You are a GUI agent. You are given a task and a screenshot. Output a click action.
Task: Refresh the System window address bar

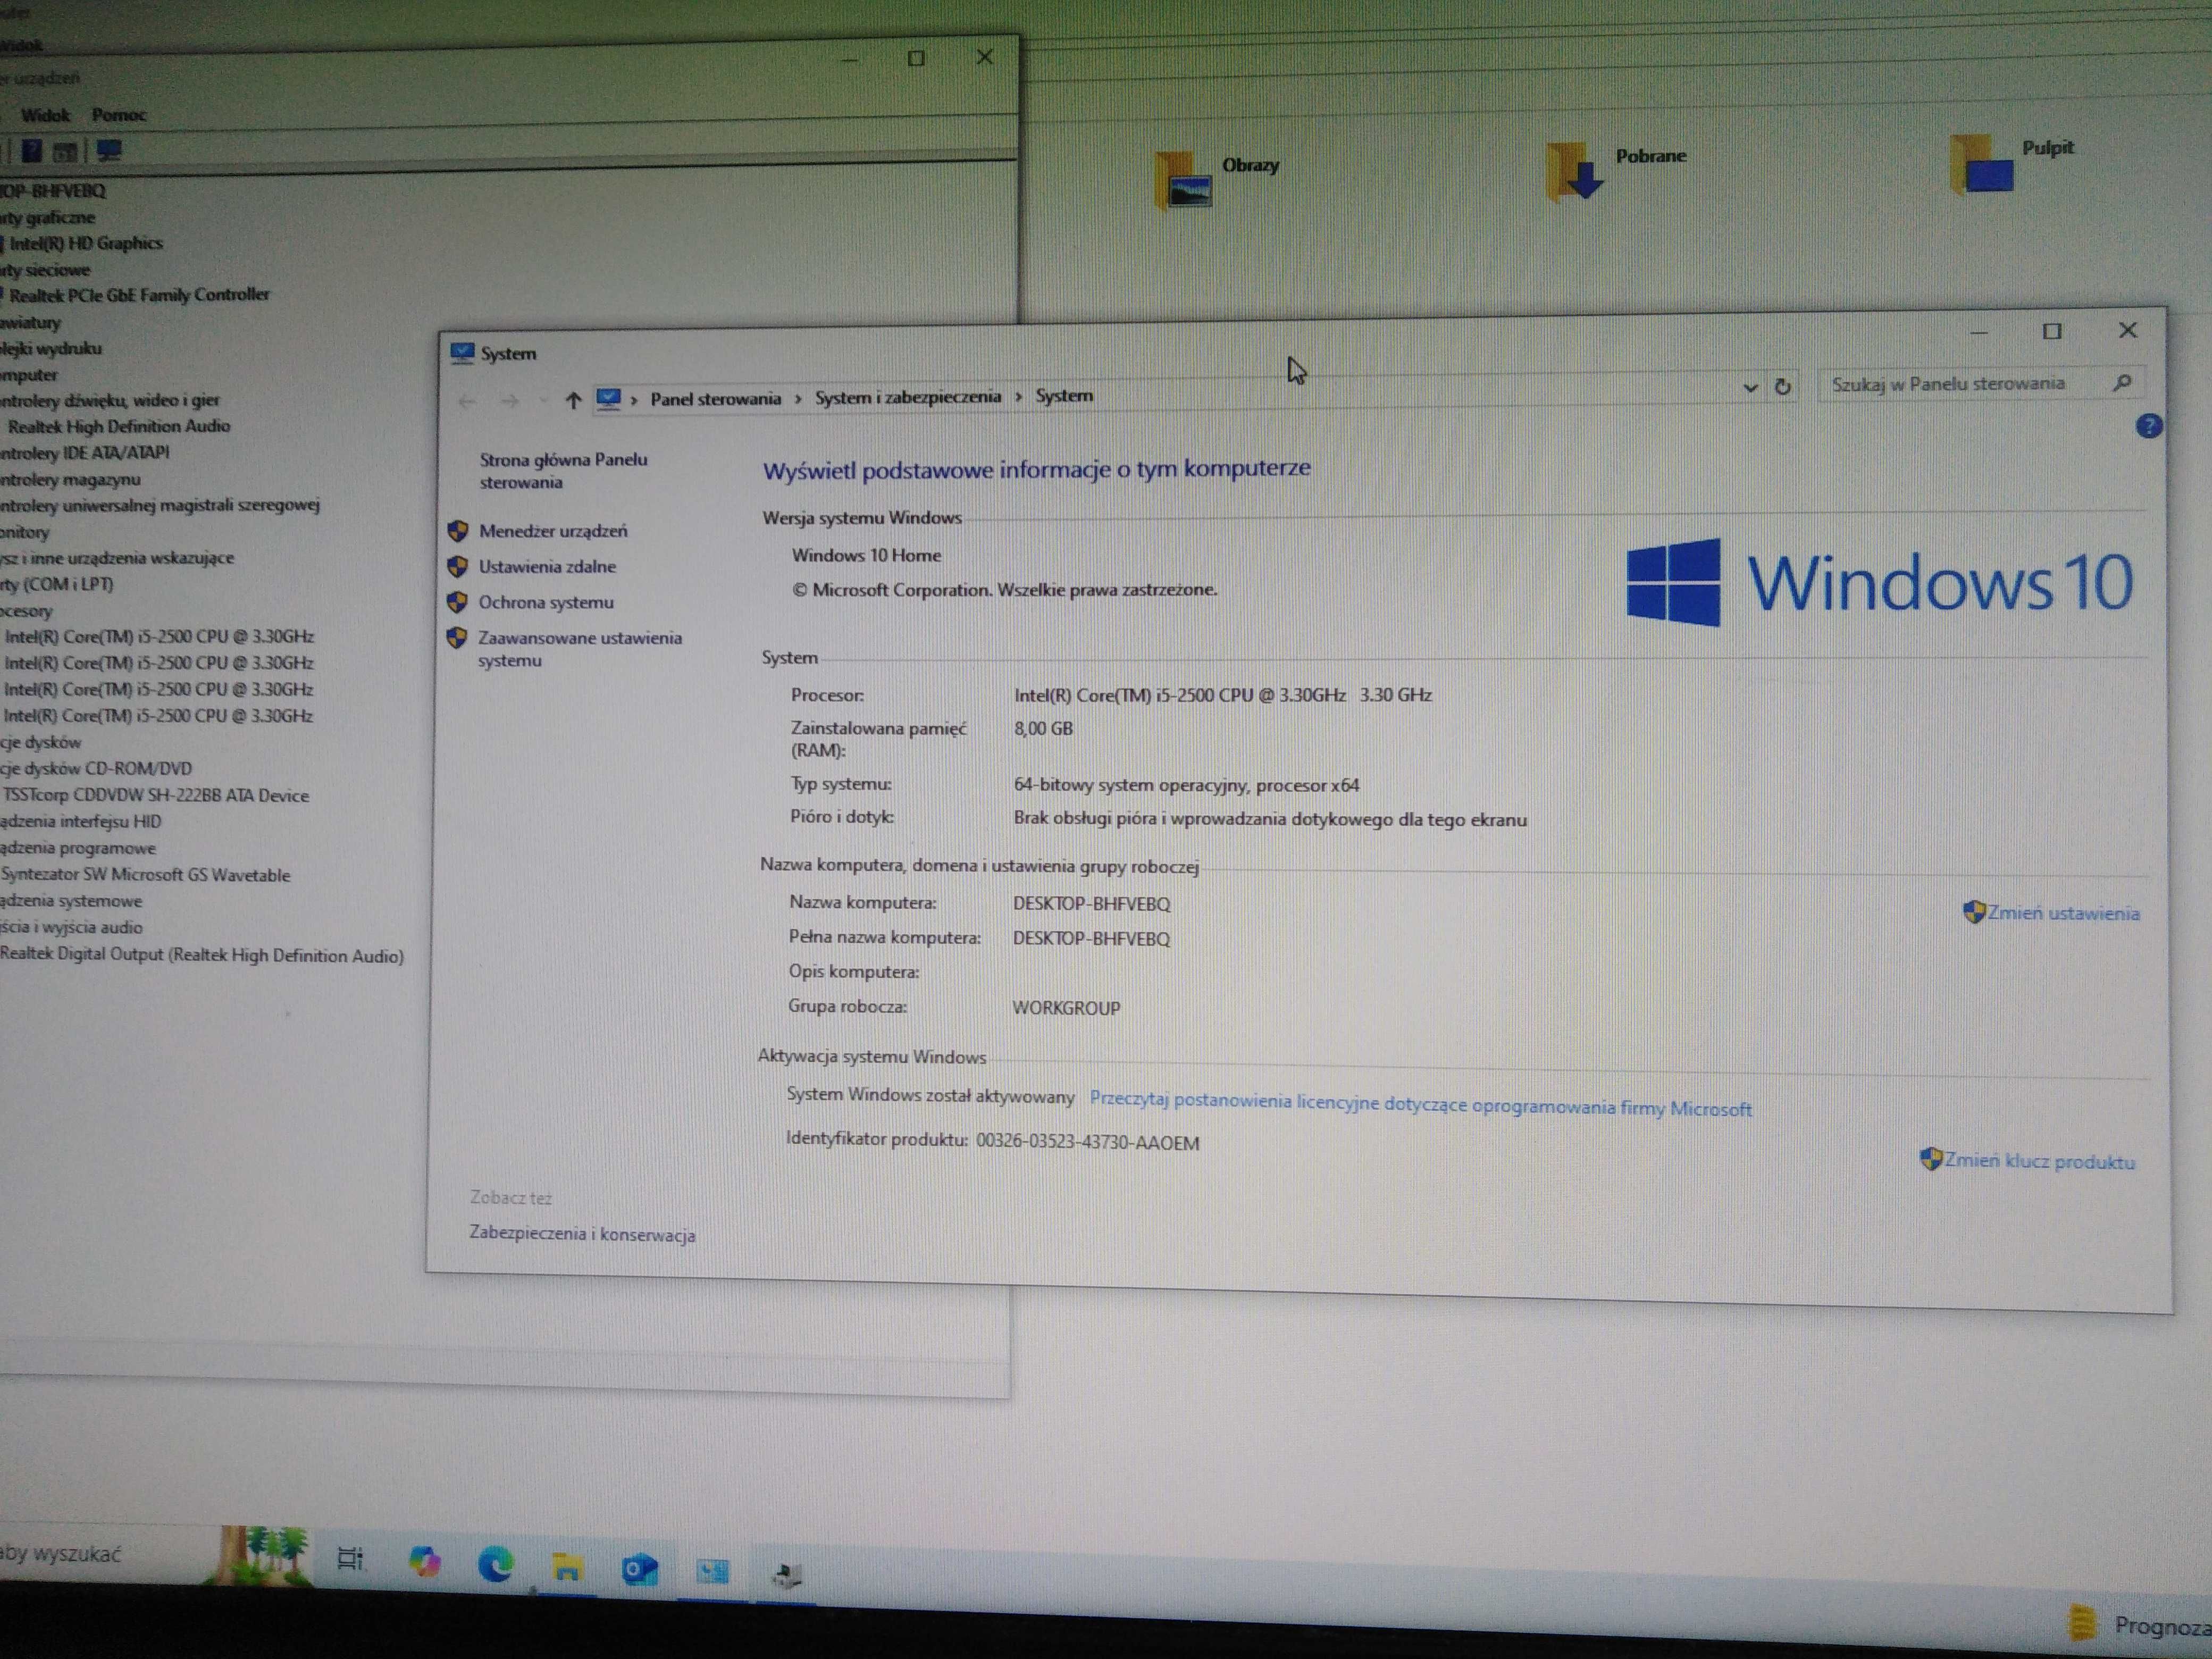pos(1782,386)
